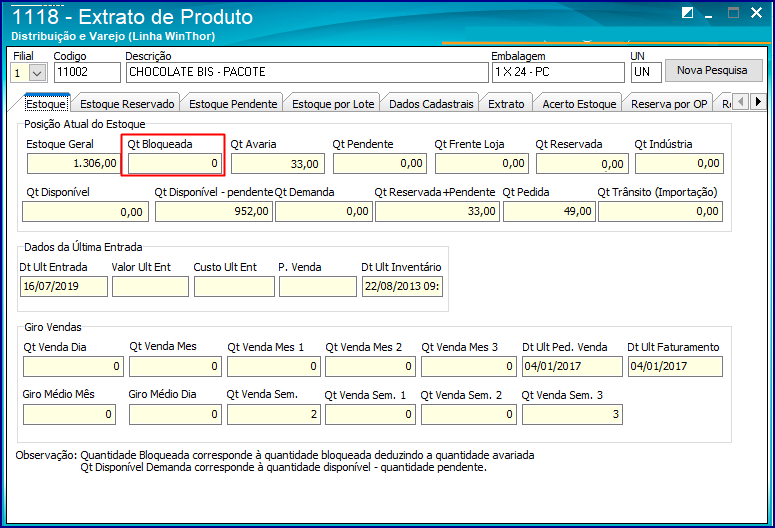
Task: Click the Nova Pesquisa button
Action: click(712, 70)
